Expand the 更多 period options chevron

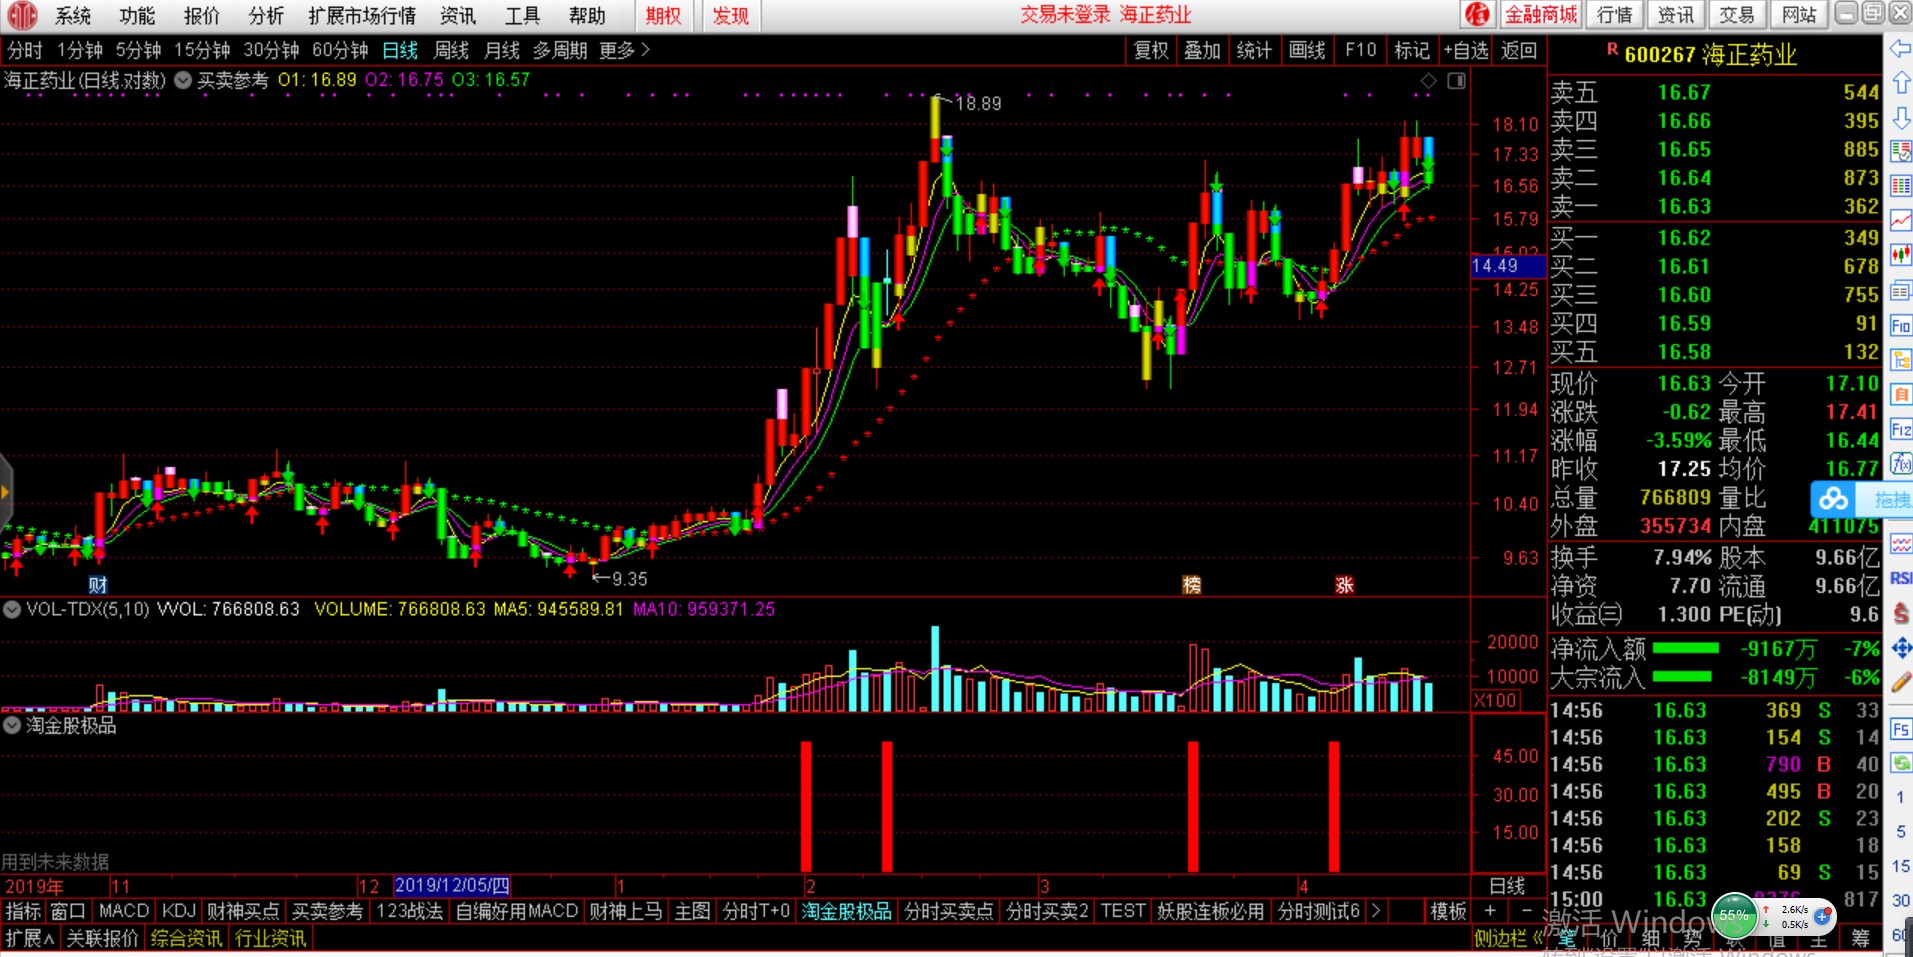tap(645, 49)
